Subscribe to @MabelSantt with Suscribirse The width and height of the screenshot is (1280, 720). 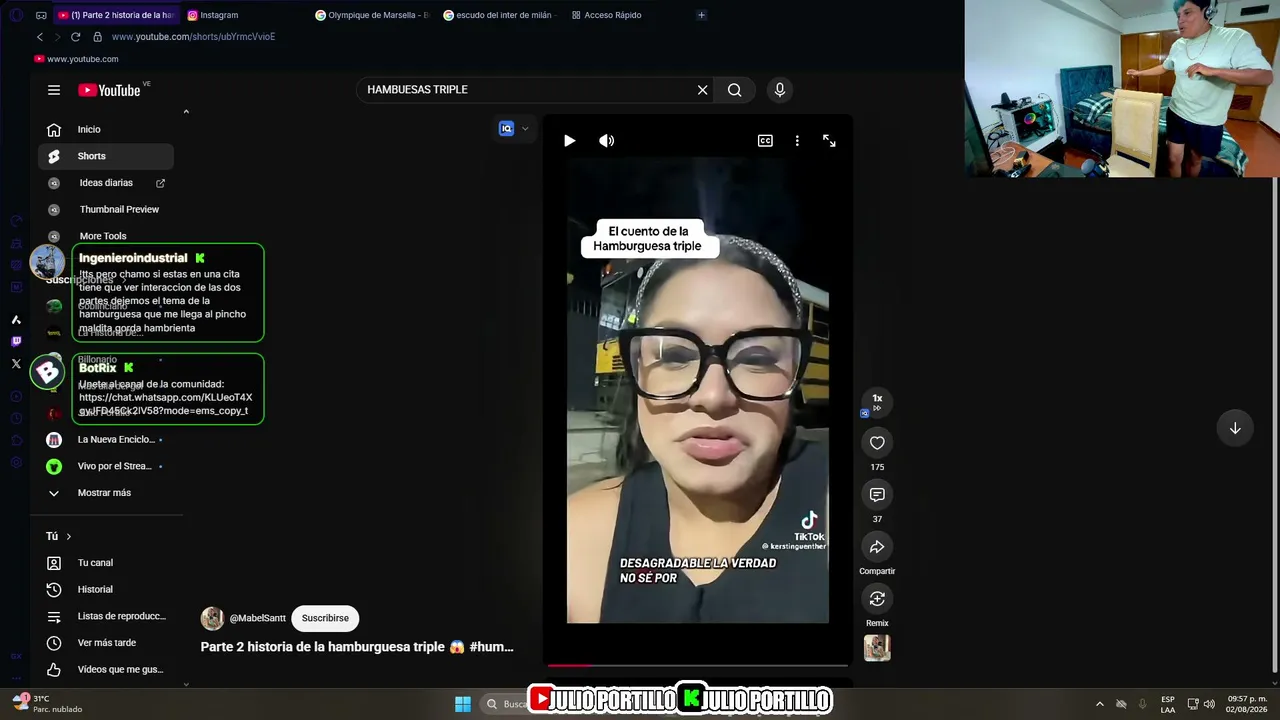(325, 618)
